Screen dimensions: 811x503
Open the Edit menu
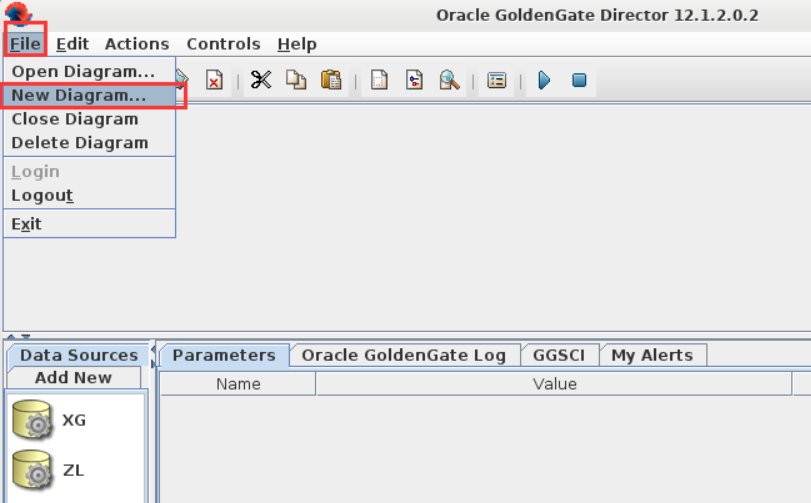[72, 44]
